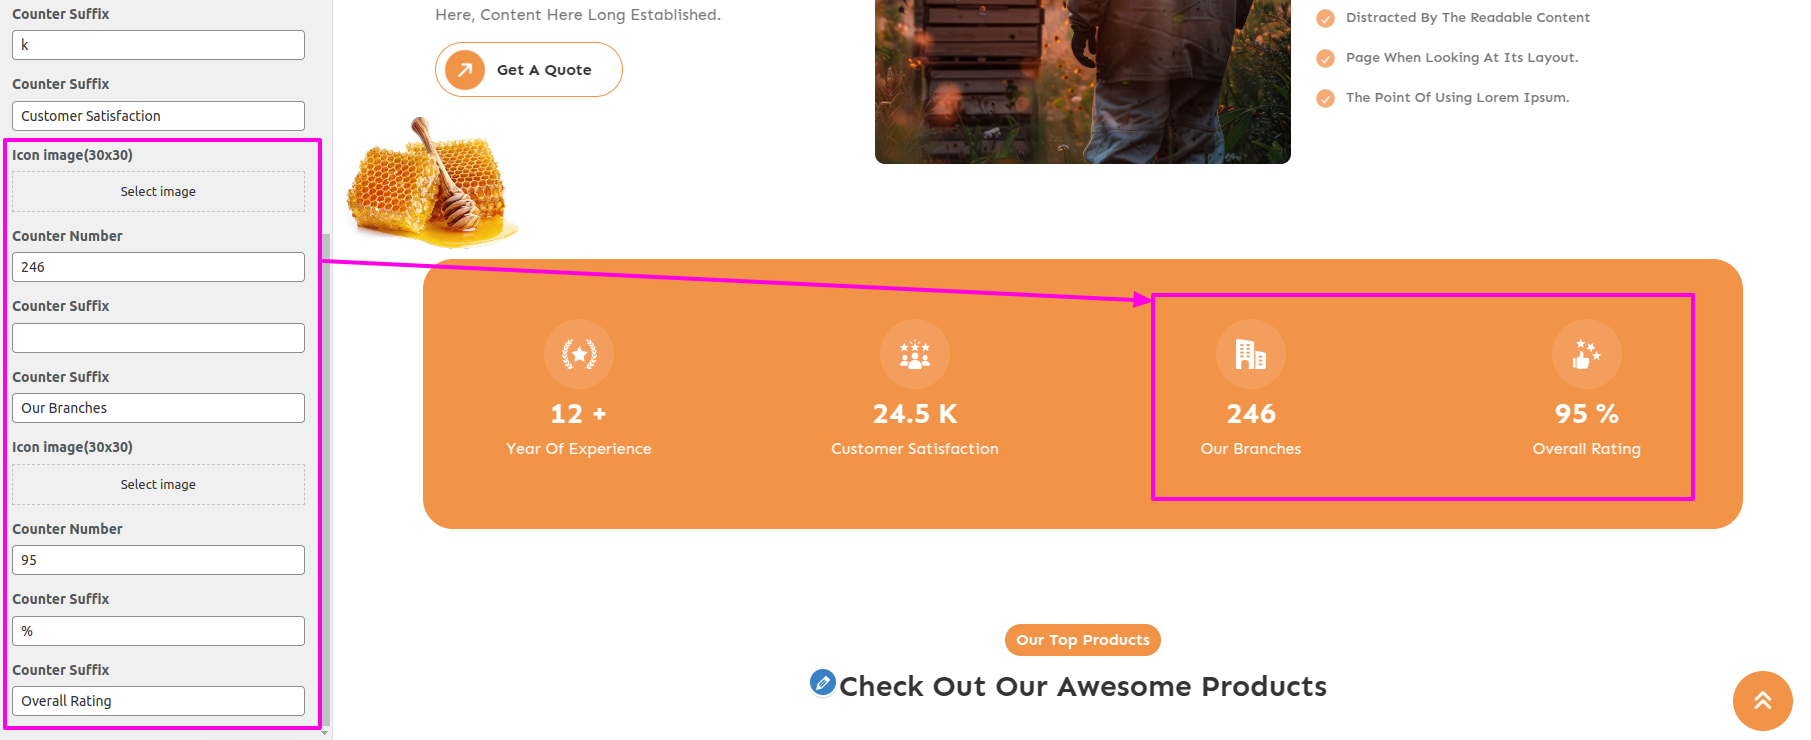Screen dimensions: 1811x740
Task: Click the arrow icon on Get A Quote
Action: tap(465, 70)
